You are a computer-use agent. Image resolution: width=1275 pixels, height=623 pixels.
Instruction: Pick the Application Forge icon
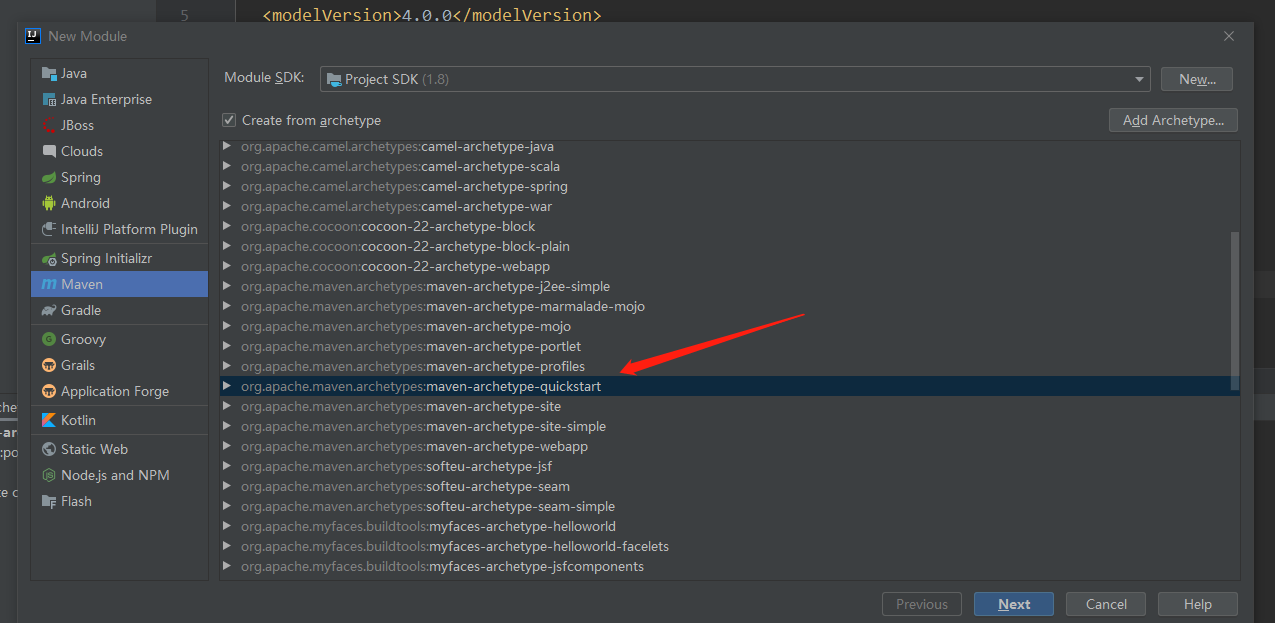(x=49, y=391)
